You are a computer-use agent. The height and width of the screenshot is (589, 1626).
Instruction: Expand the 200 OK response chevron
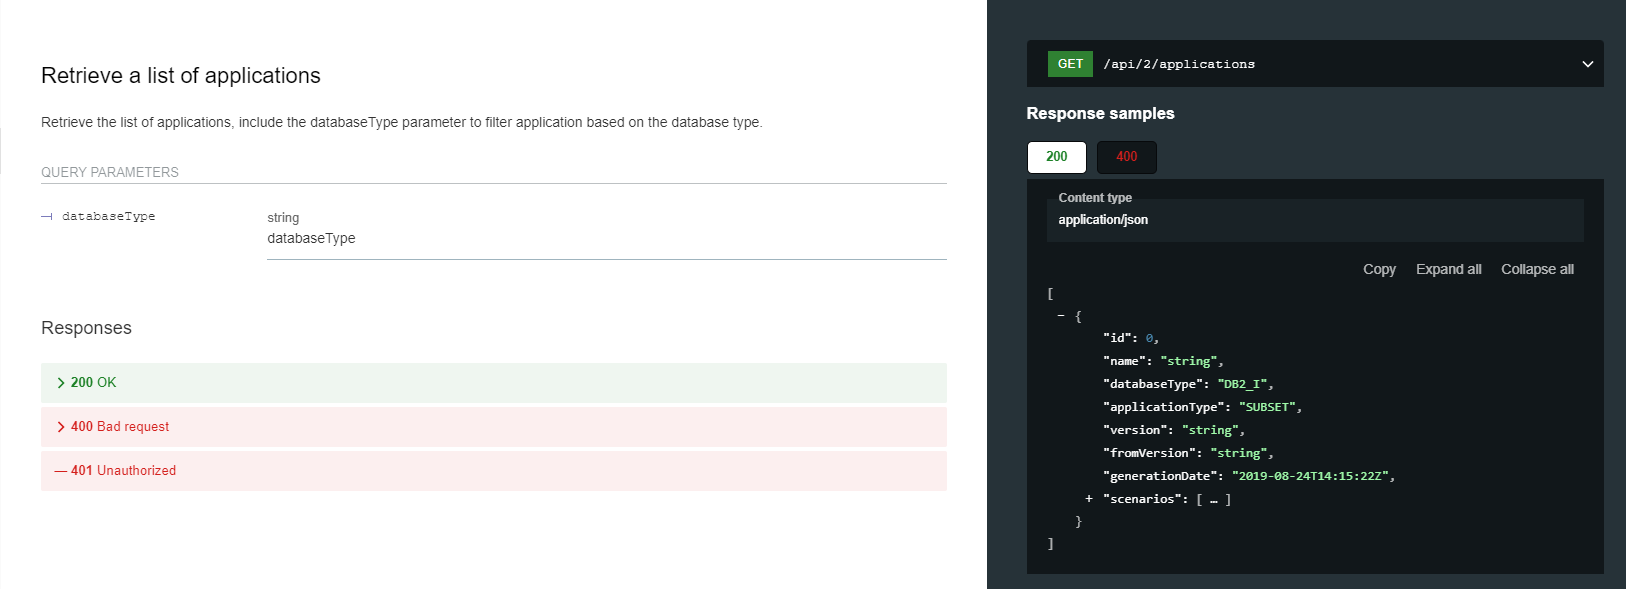click(61, 383)
